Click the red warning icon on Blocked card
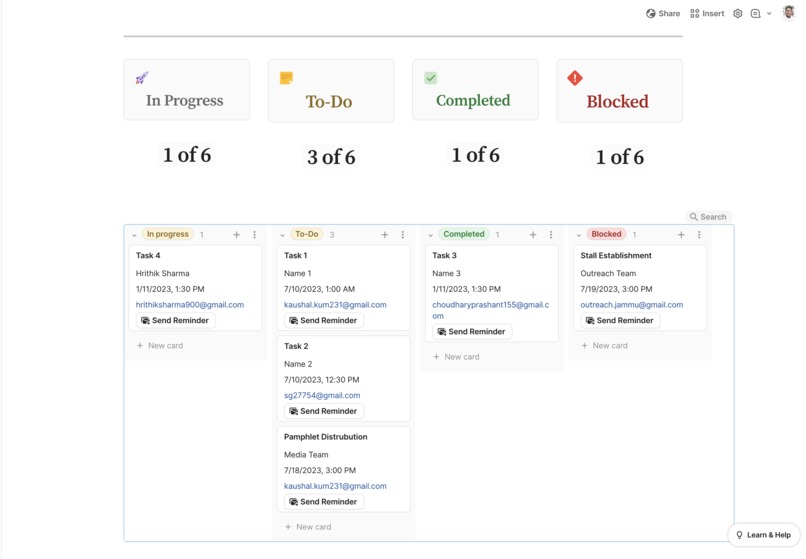Image resolution: width=806 pixels, height=559 pixels. 575,78
